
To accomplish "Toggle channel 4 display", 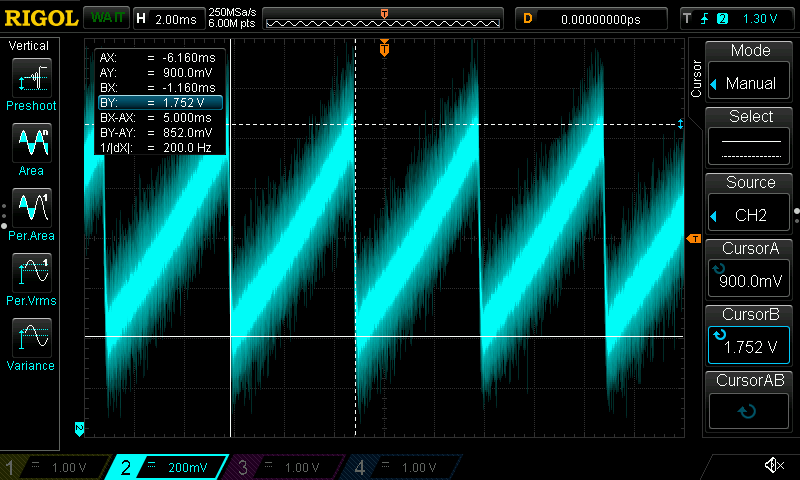I will point(400,467).
